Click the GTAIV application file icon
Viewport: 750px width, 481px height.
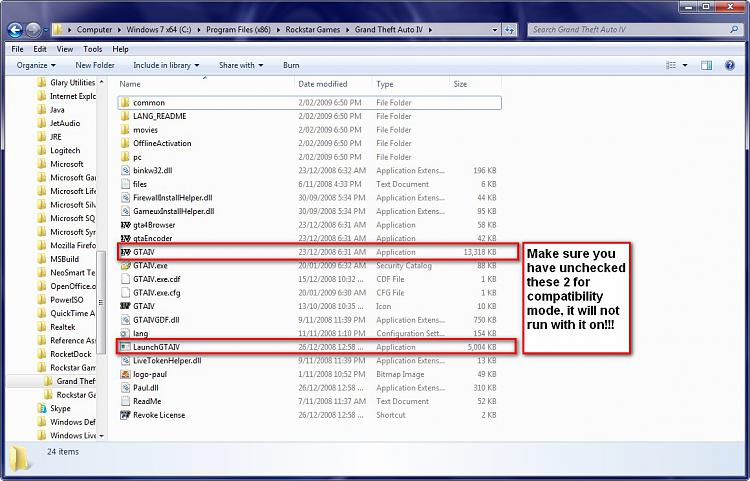pos(125,252)
